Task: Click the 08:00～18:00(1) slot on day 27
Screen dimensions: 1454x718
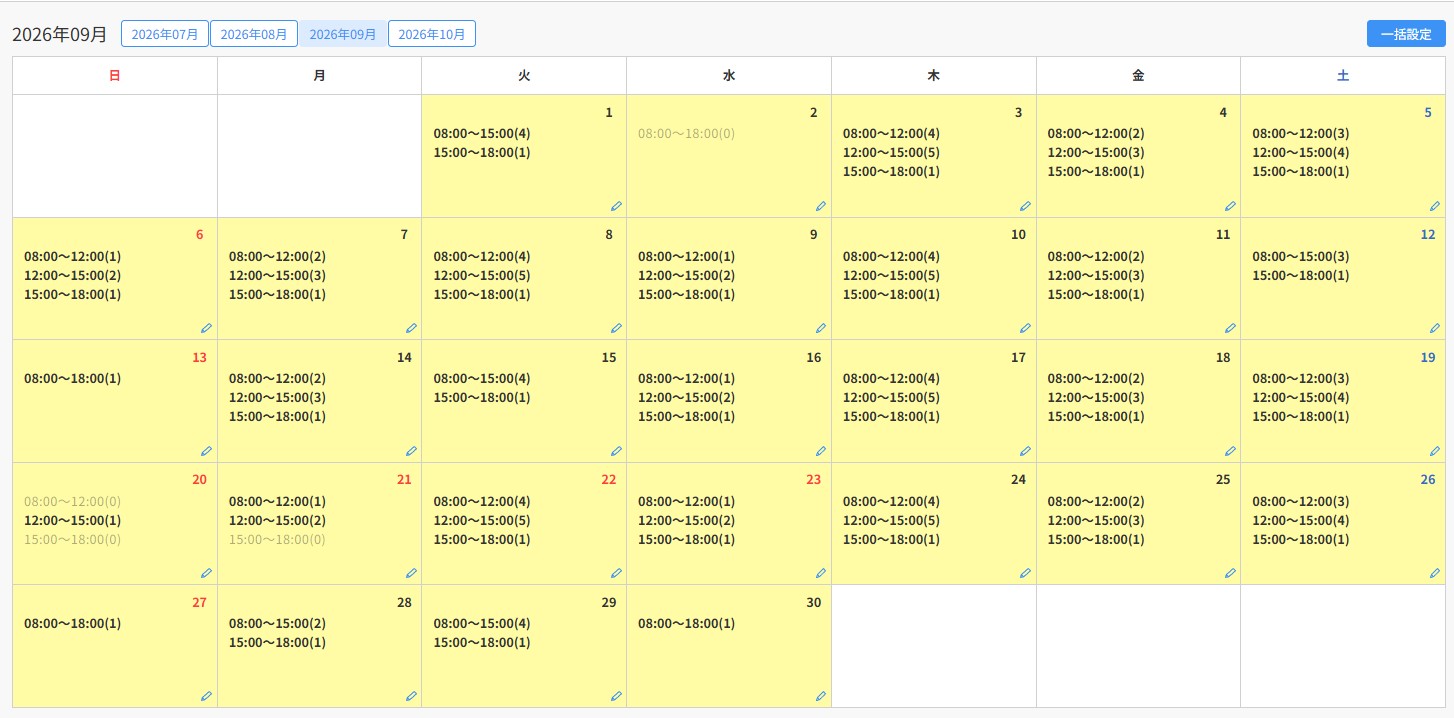Action: (73, 624)
